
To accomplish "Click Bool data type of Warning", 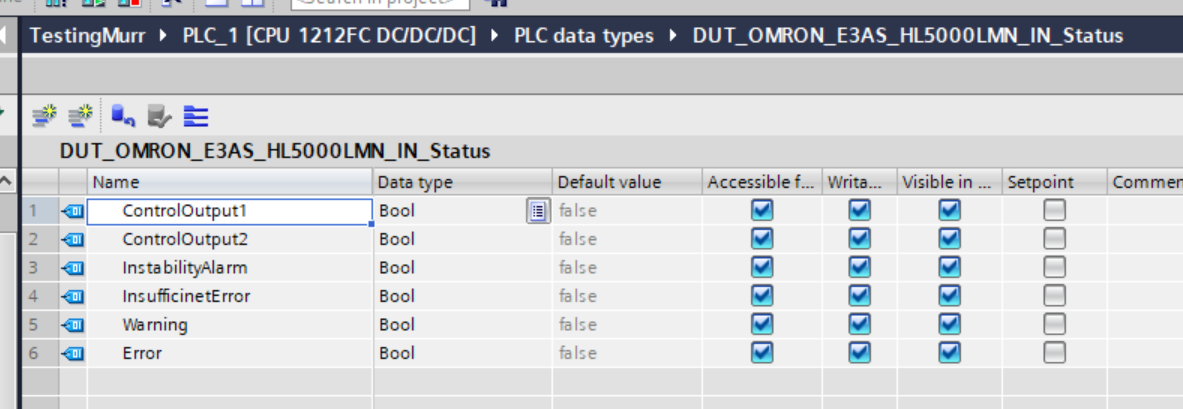I will tap(397, 325).
